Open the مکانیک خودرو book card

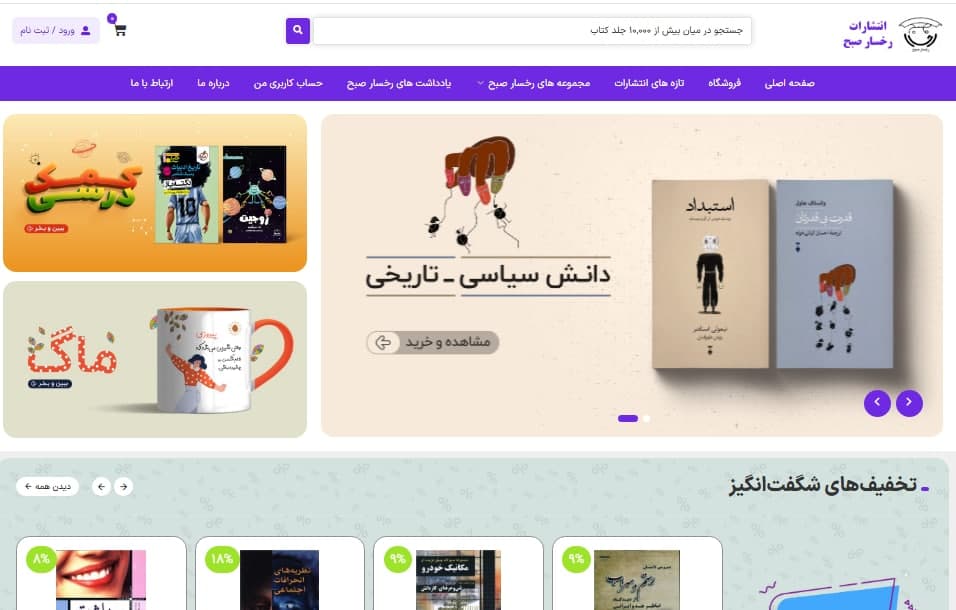click(x=458, y=573)
